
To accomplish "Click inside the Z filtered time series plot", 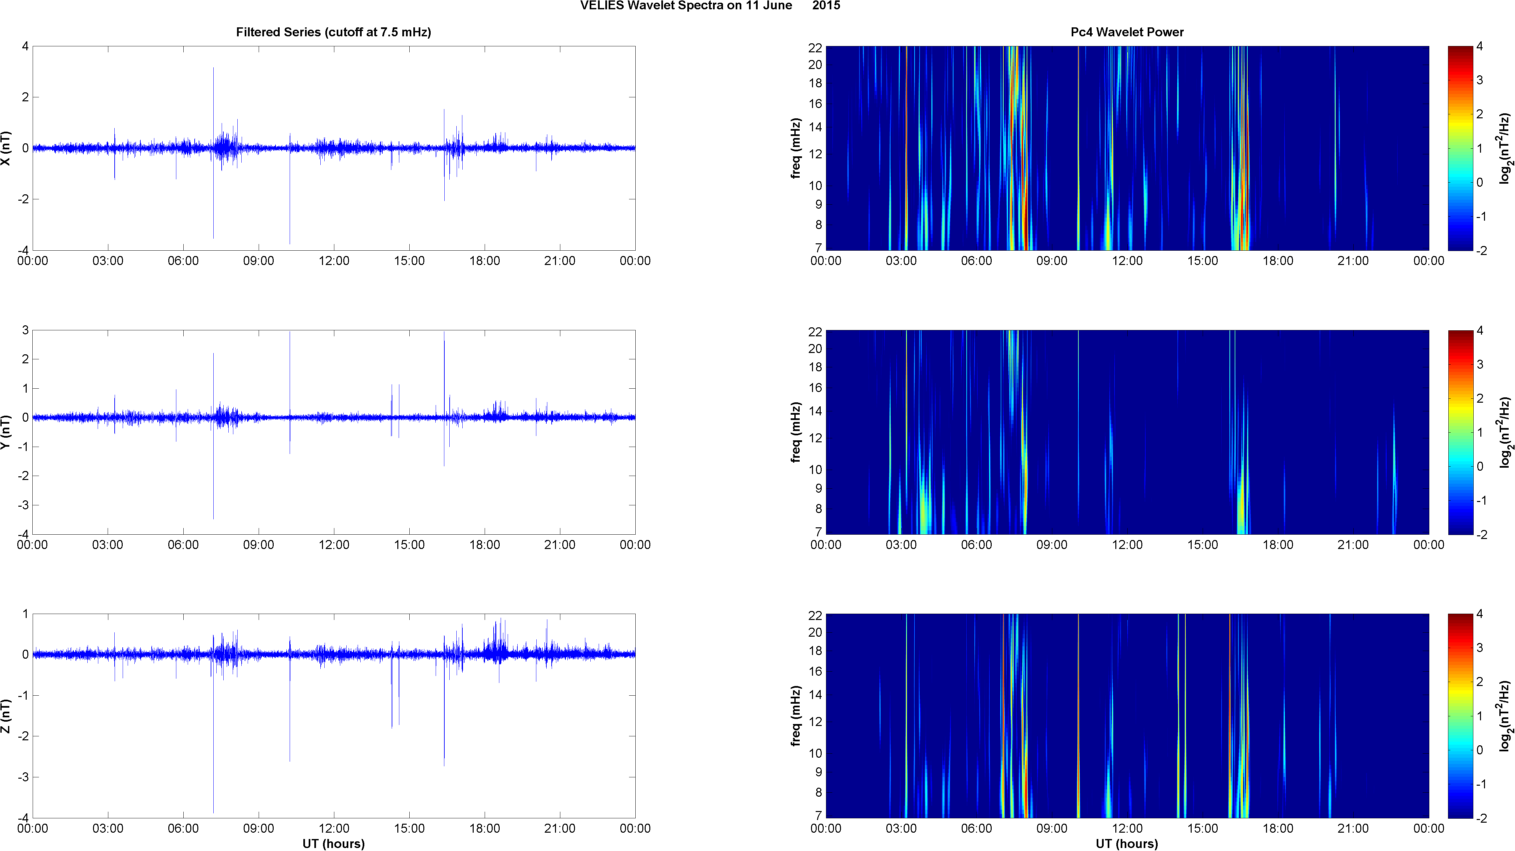I will click(333, 740).
